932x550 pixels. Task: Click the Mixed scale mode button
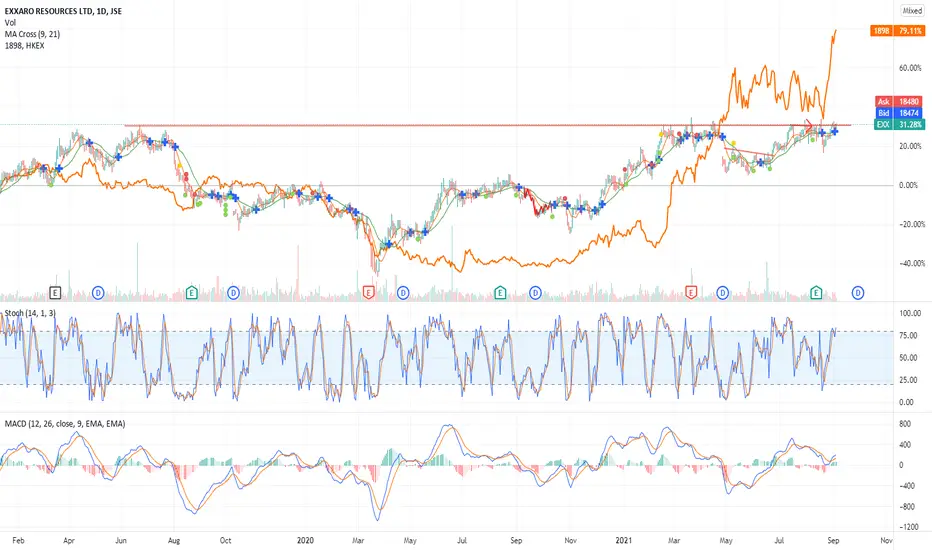(912, 11)
